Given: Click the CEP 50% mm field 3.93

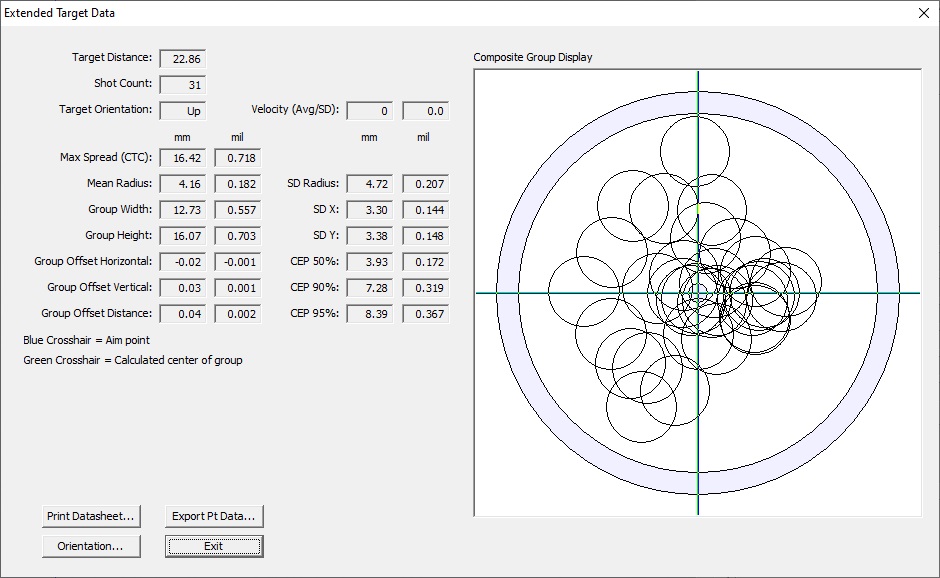Looking at the screenshot, I should (x=369, y=262).
